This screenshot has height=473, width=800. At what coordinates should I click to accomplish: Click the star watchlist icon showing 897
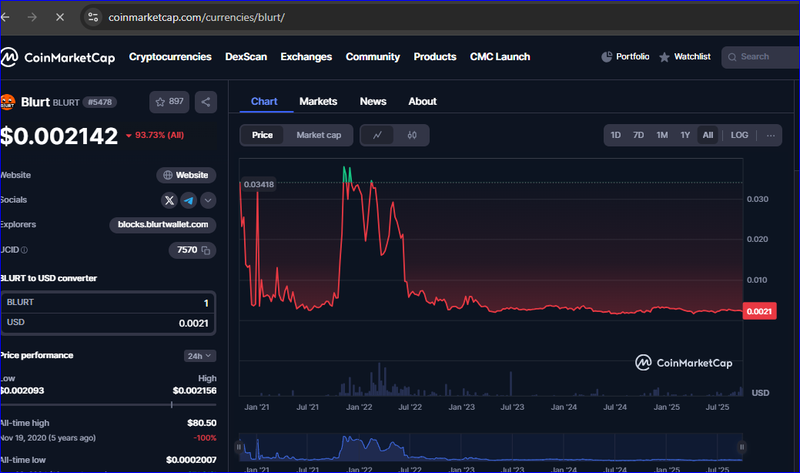(x=169, y=102)
